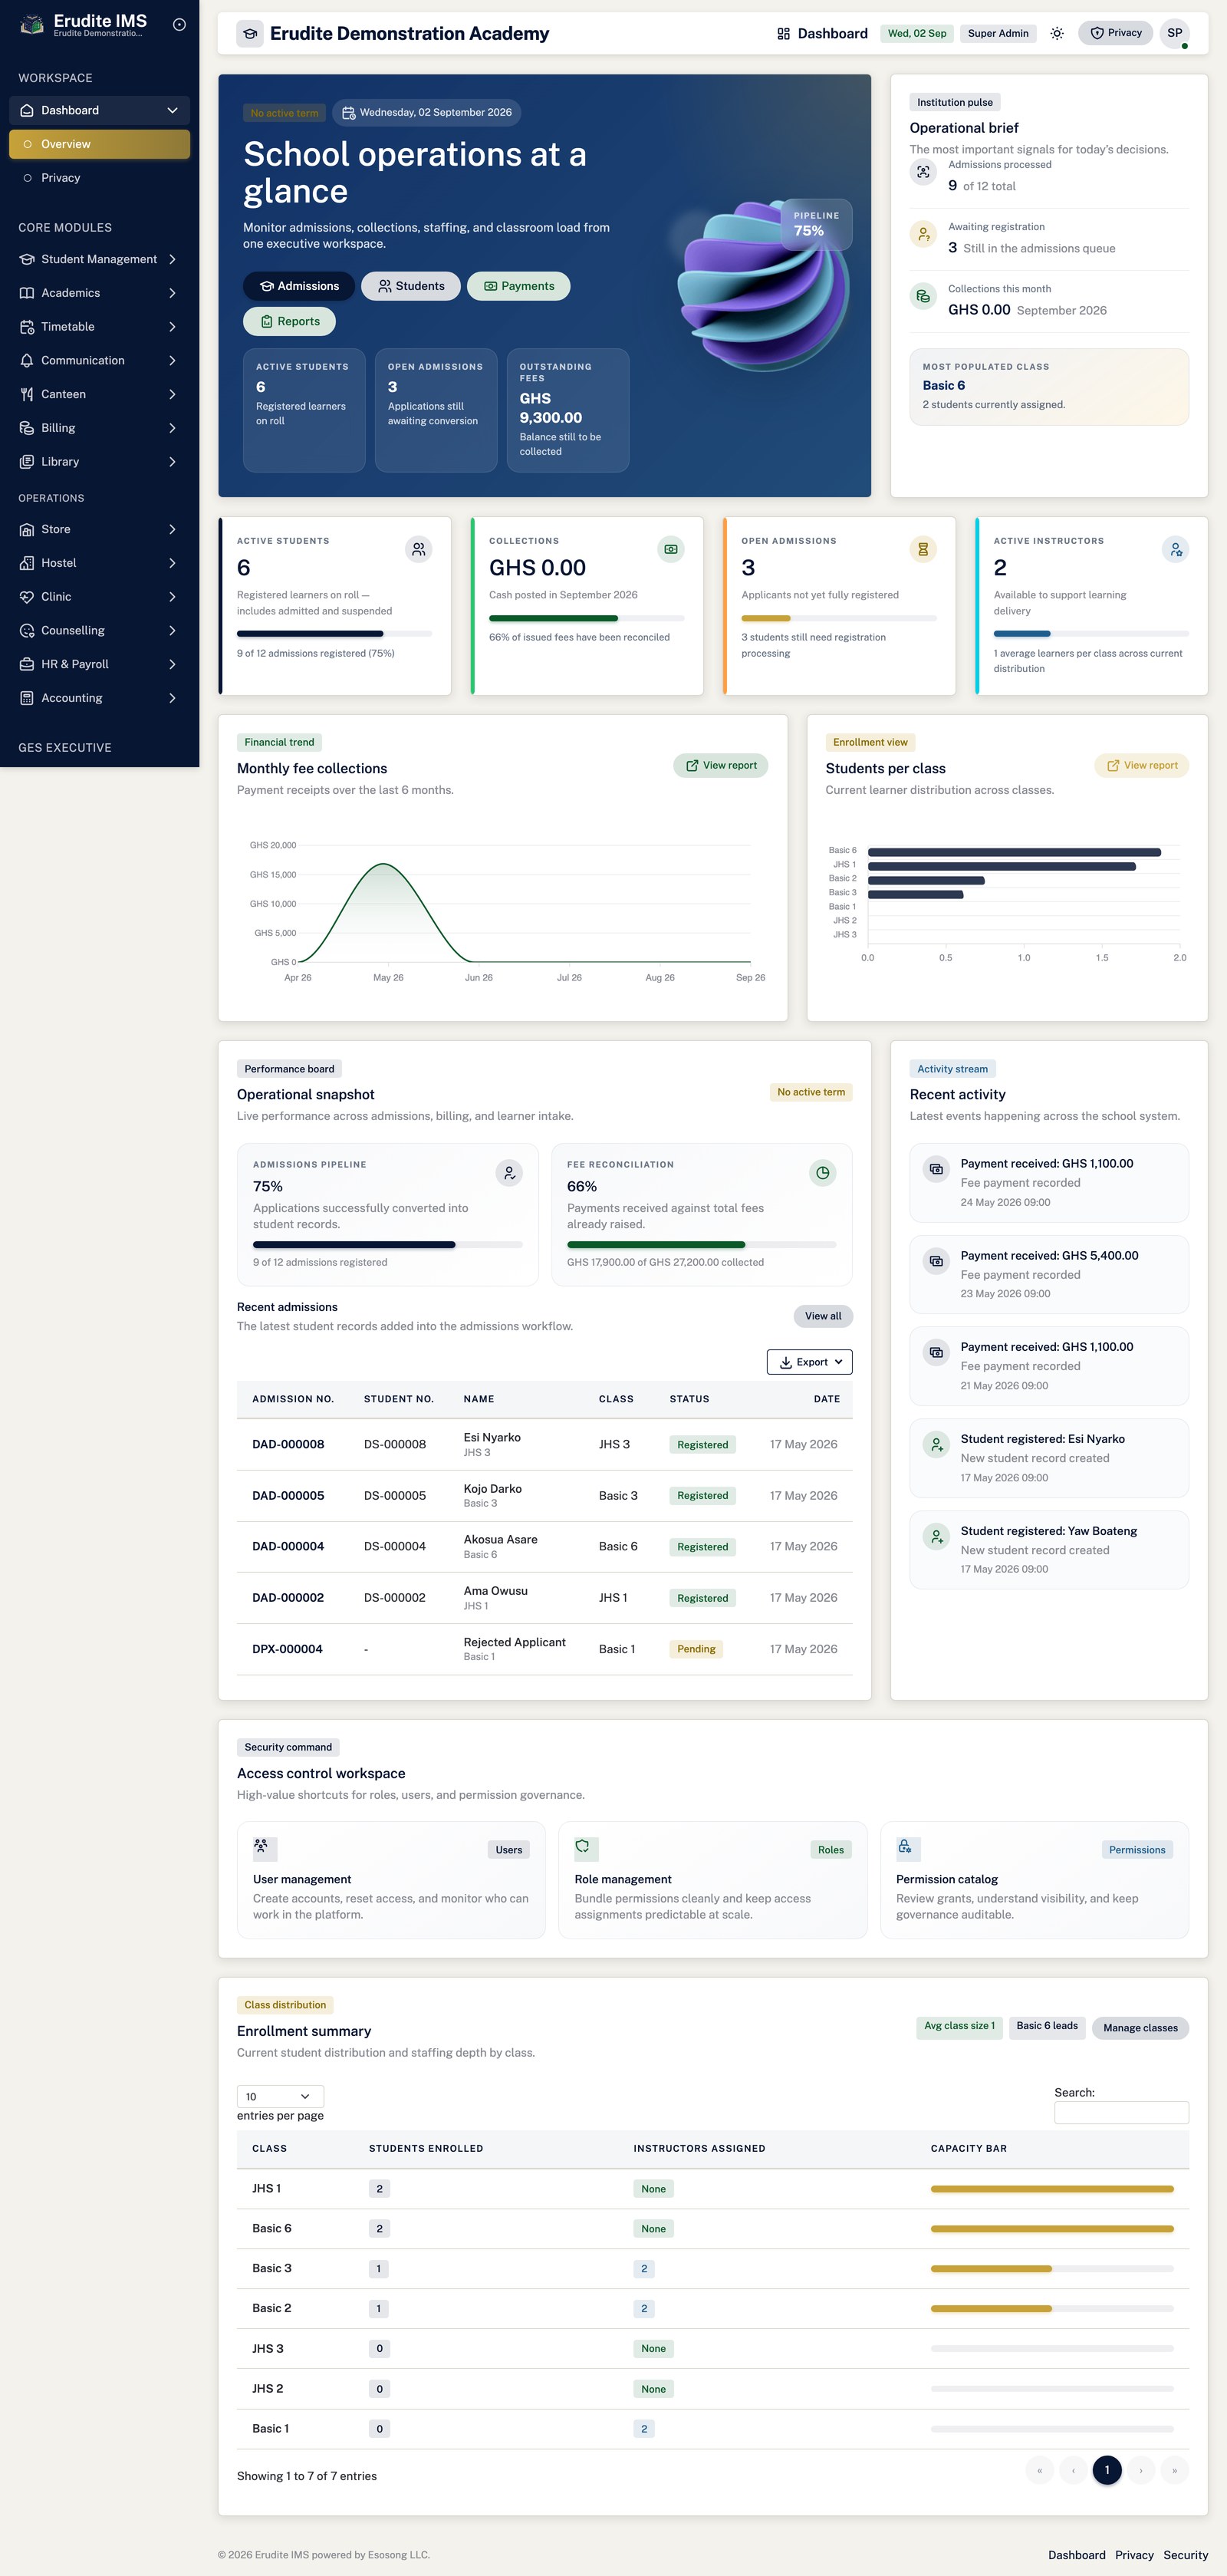
Task: Click View report for fee collections
Action: pos(720,765)
